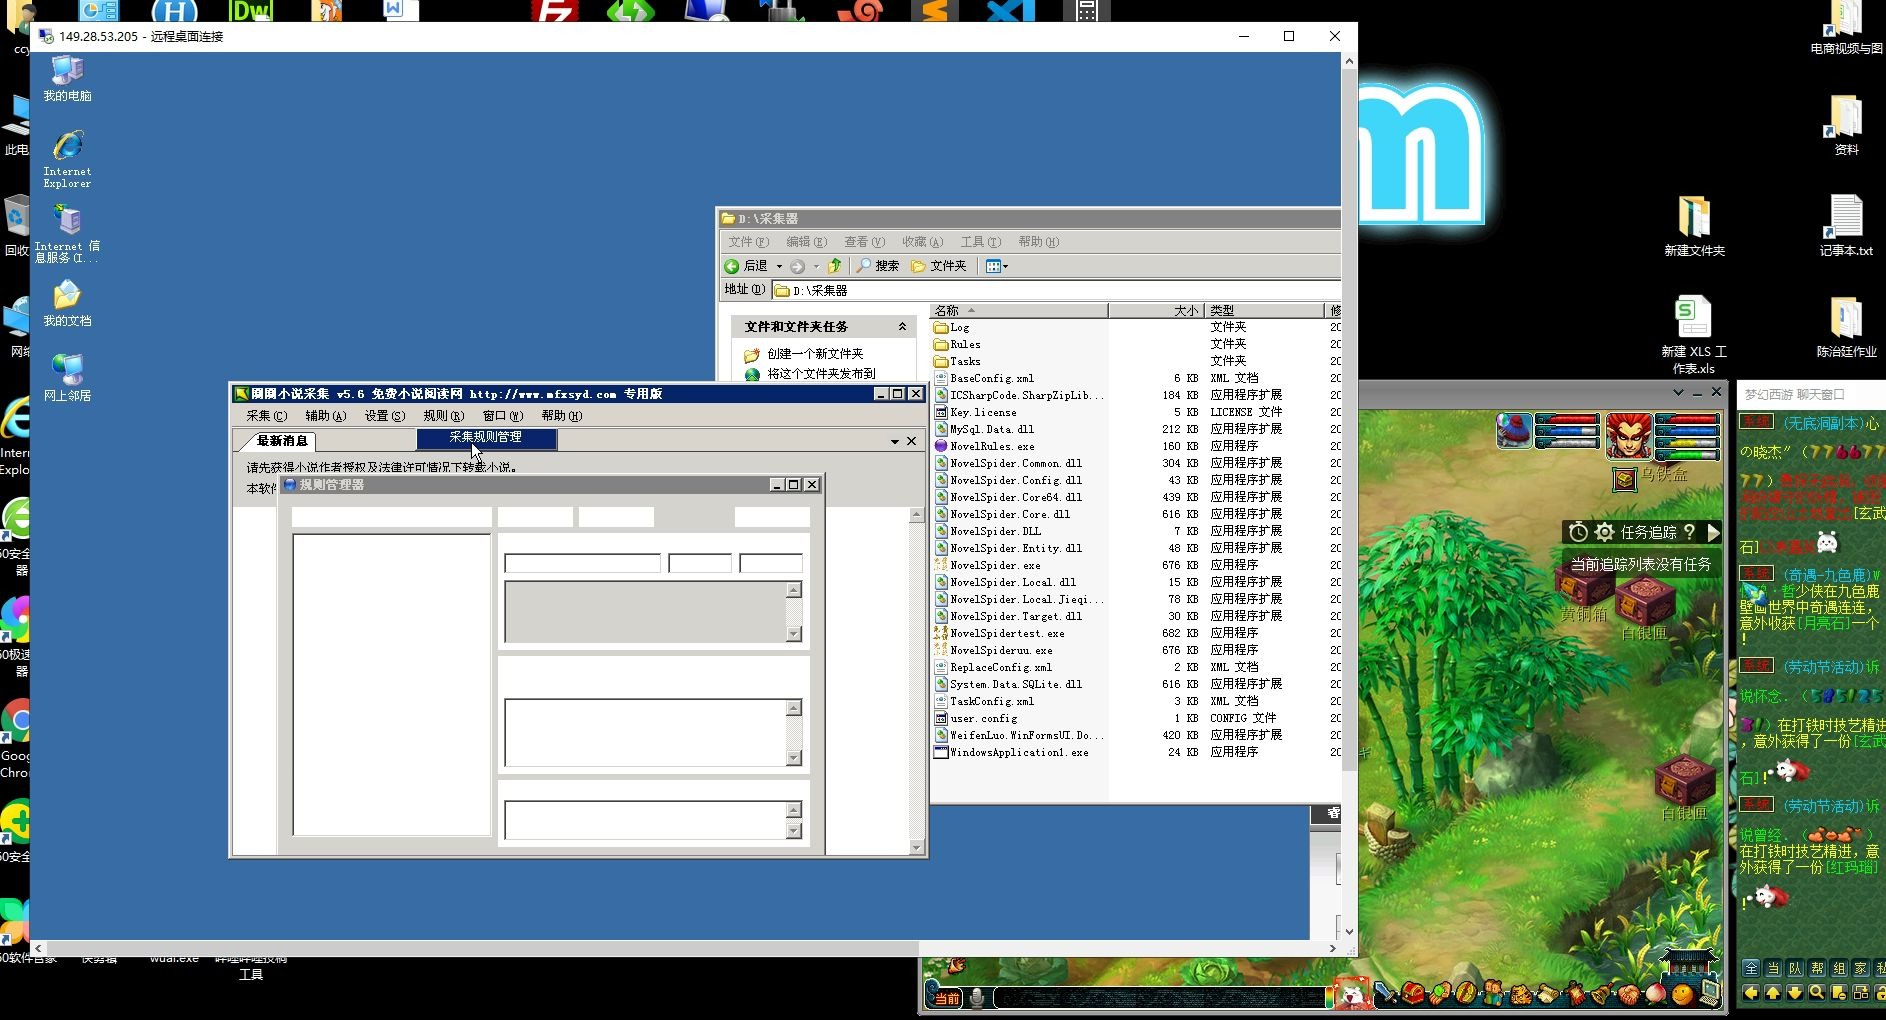Open the 新建 XLS 工作表.xls file
The image size is (1886, 1020).
click(x=1693, y=335)
